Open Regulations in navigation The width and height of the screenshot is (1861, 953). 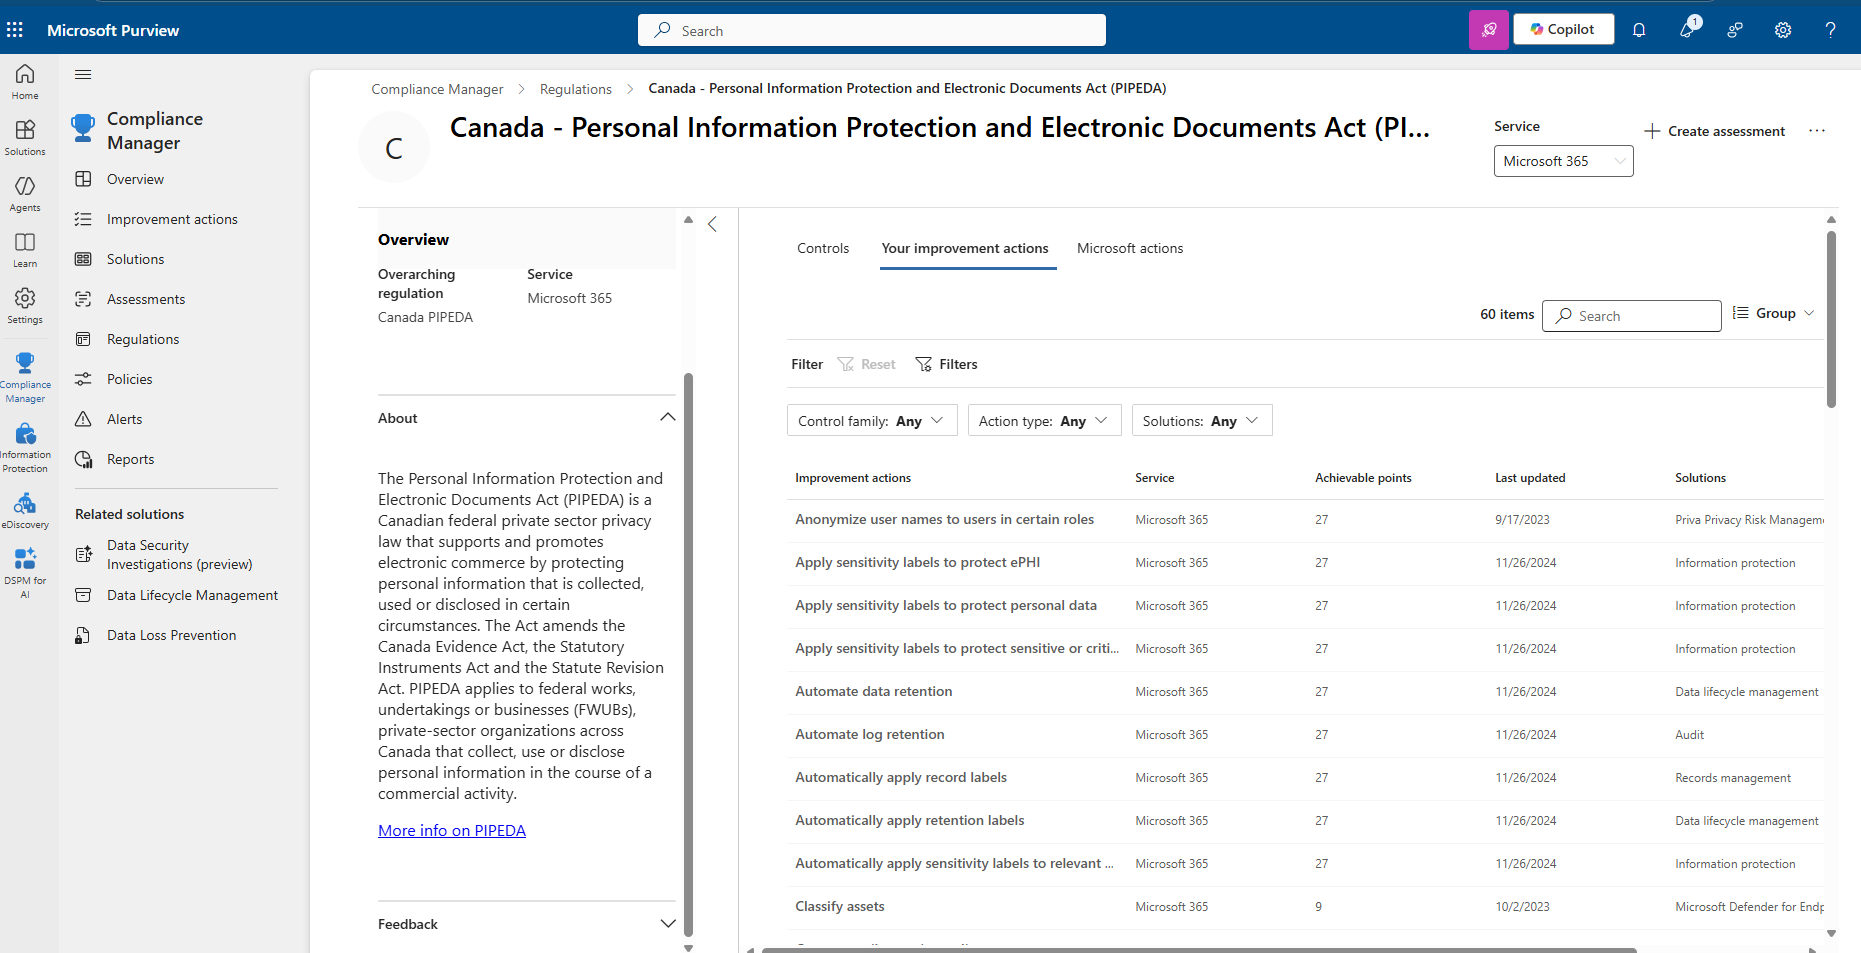(x=143, y=339)
